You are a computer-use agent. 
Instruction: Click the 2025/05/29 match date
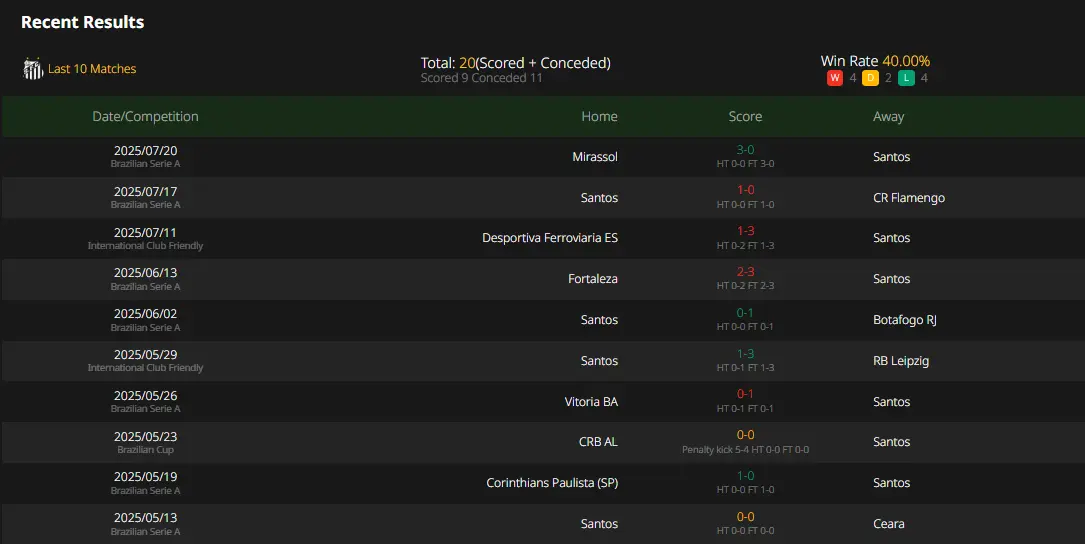[x=145, y=354]
